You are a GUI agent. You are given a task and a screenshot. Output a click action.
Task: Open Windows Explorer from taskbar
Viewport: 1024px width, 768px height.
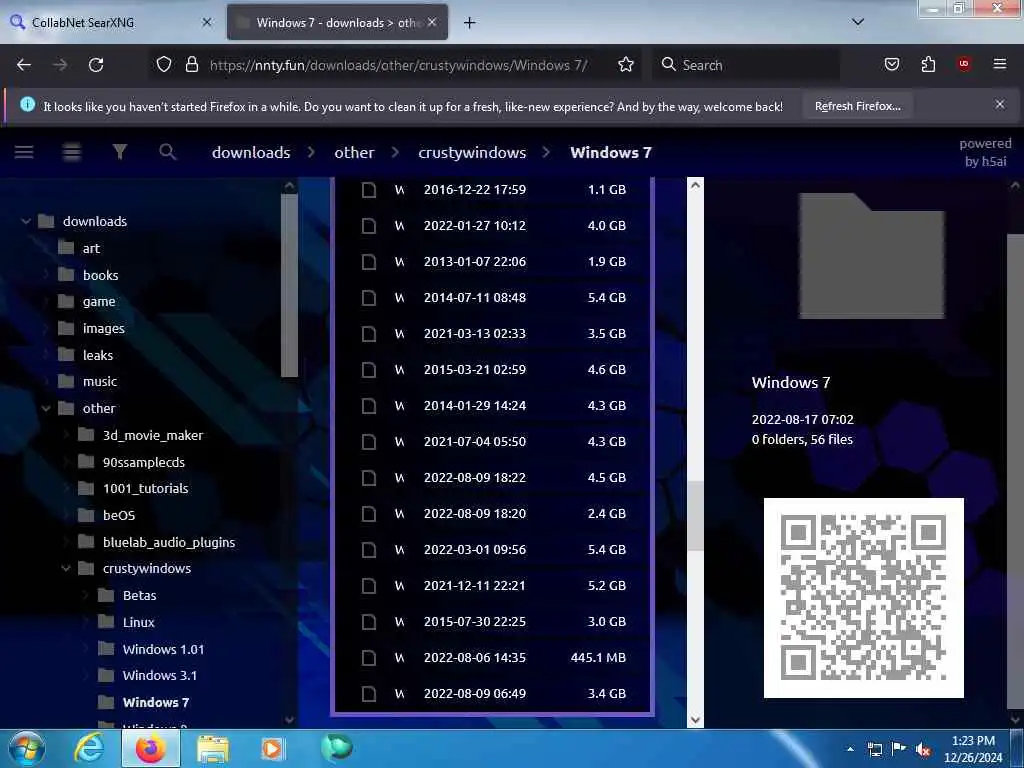pyautogui.click(x=213, y=749)
